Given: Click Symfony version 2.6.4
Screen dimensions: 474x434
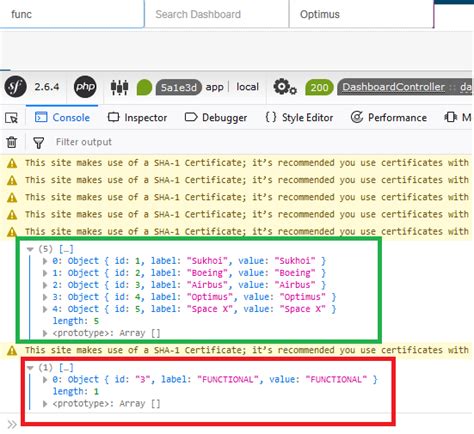Looking at the screenshot, I should click(47, 87).
